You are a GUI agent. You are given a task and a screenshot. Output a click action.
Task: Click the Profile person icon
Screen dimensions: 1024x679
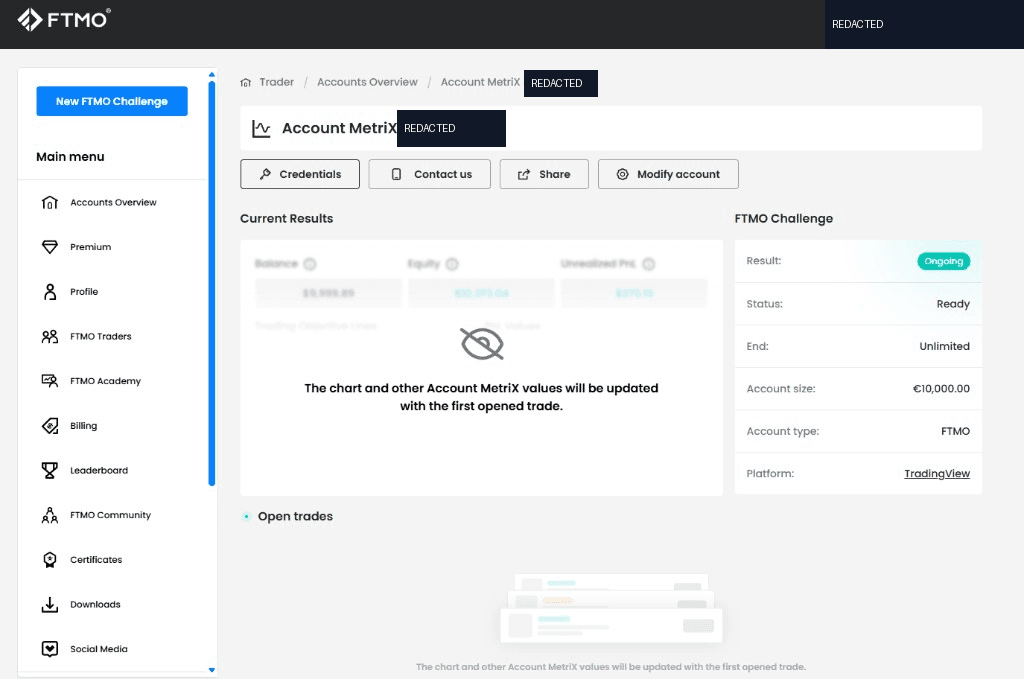(50, 292)
